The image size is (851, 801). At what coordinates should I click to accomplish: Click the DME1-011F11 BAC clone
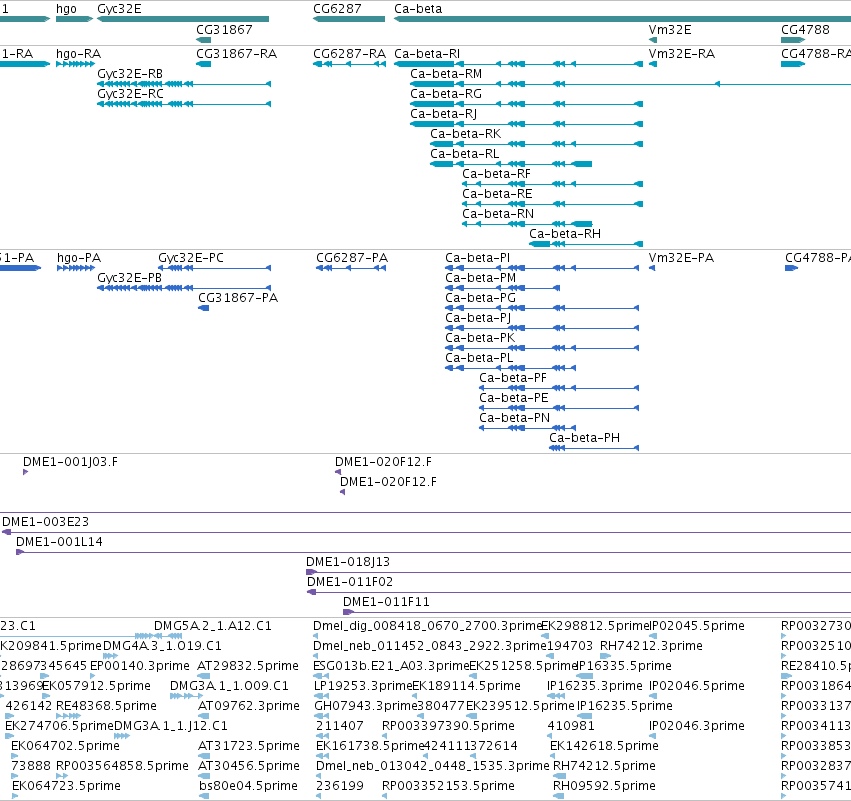coord(386,602)
